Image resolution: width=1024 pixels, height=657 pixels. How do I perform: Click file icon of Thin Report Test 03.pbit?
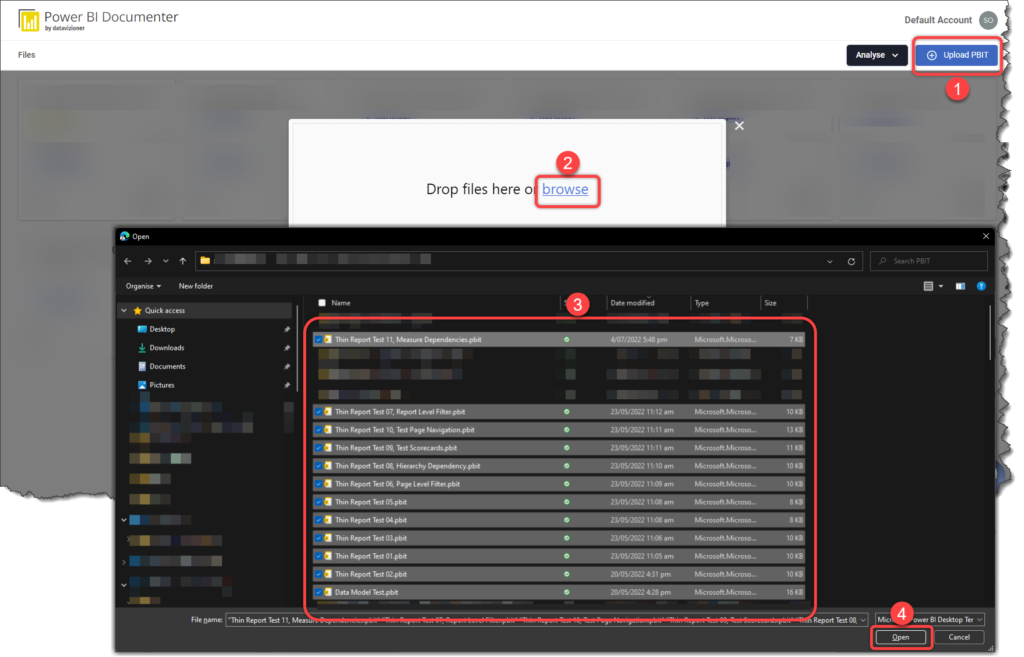pyautogui.click(x=328, y=539)
